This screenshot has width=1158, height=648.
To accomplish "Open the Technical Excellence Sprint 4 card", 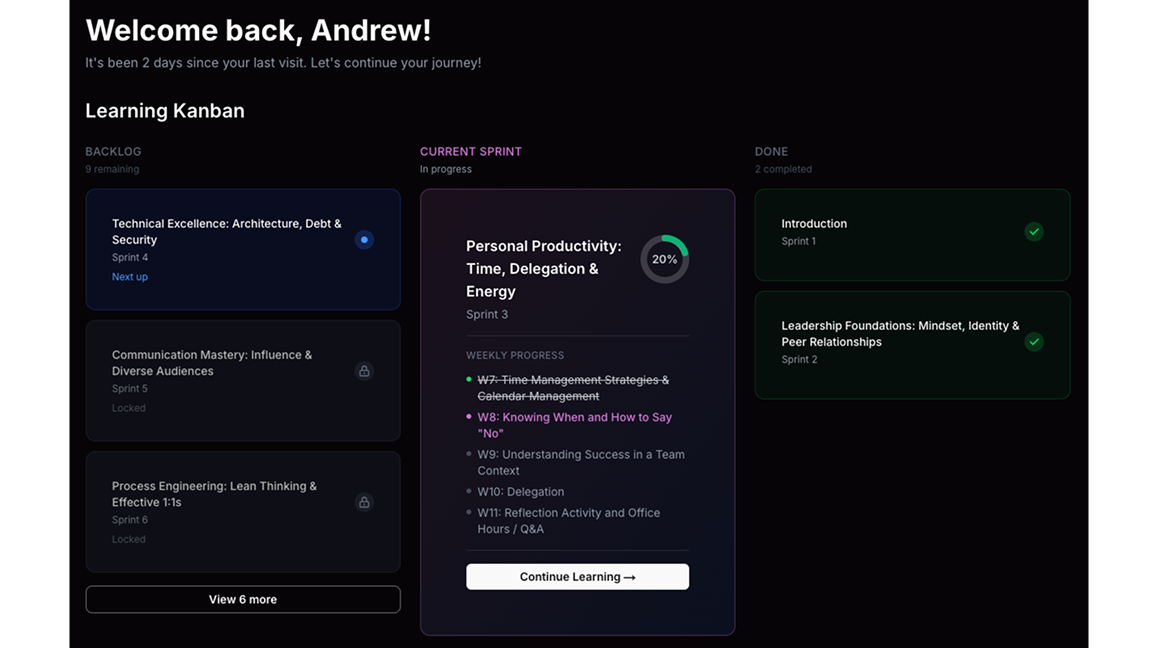I will point(226,232).
